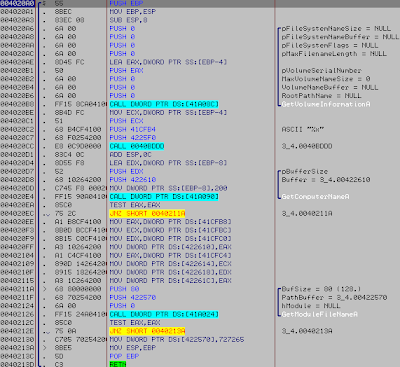Select the PUSH 422610 instruction
Image resolution: width=400 pixels, height=367 pixels.
pos(133,180)
